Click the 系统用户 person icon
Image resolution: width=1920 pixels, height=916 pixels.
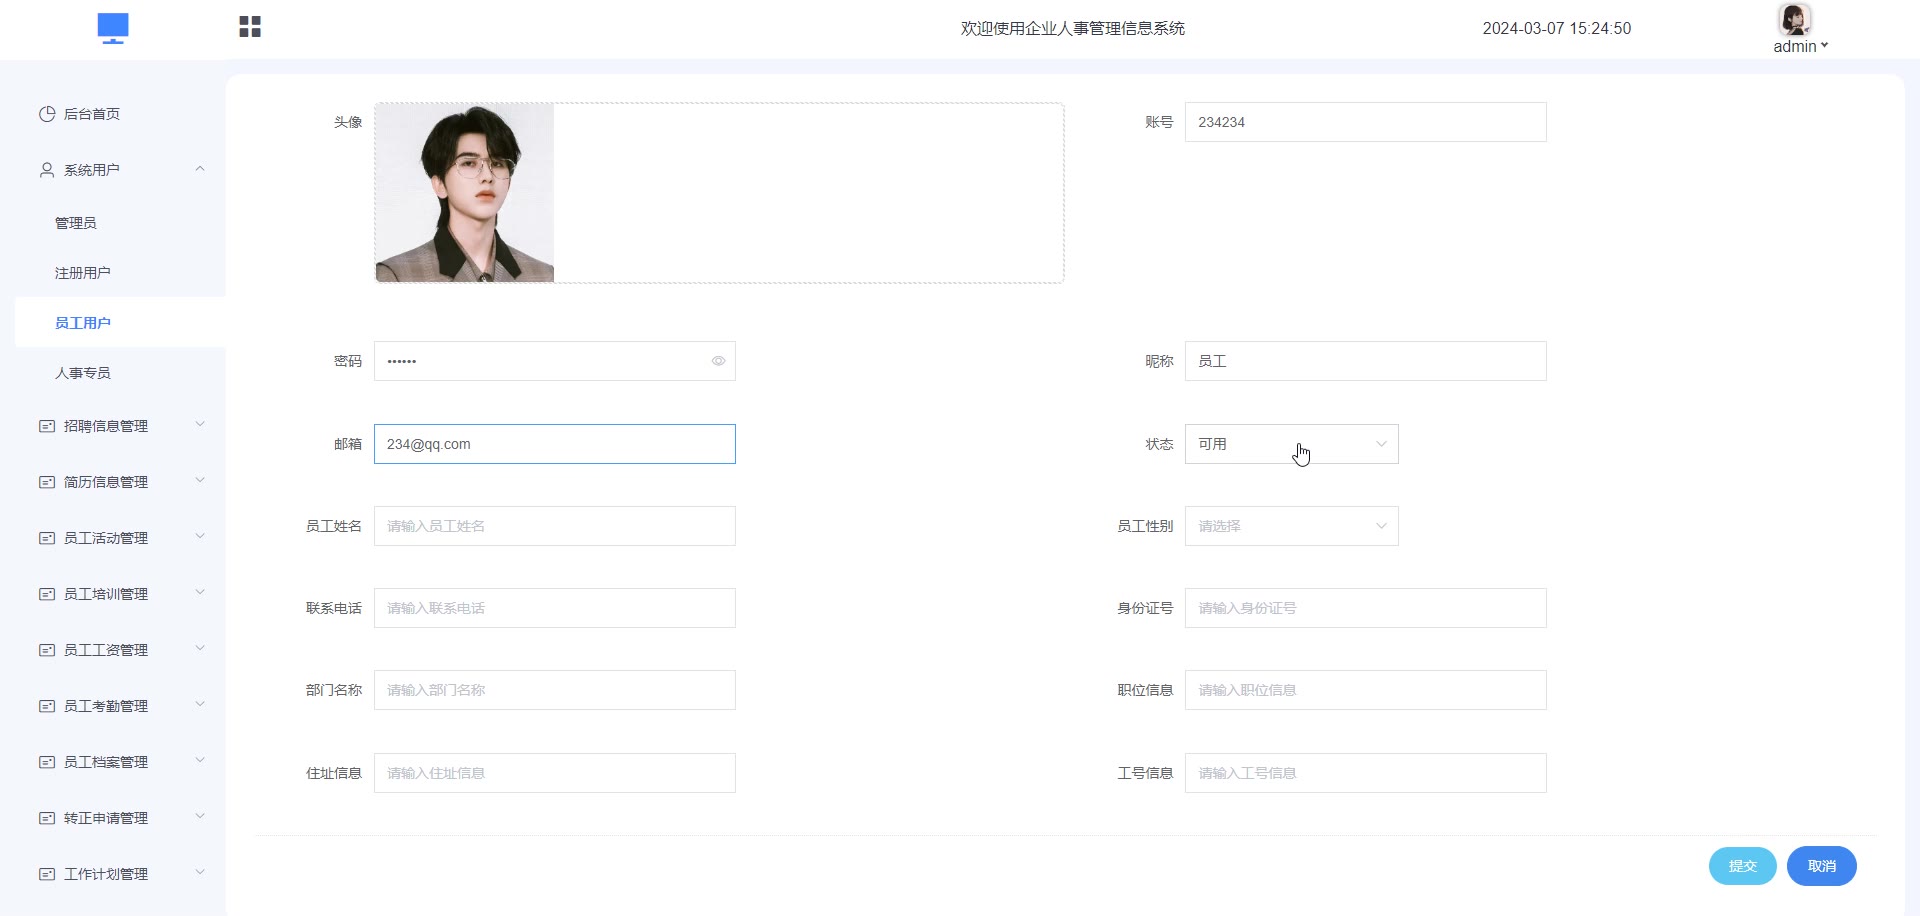pyautogui.click(x=47, y=170)
